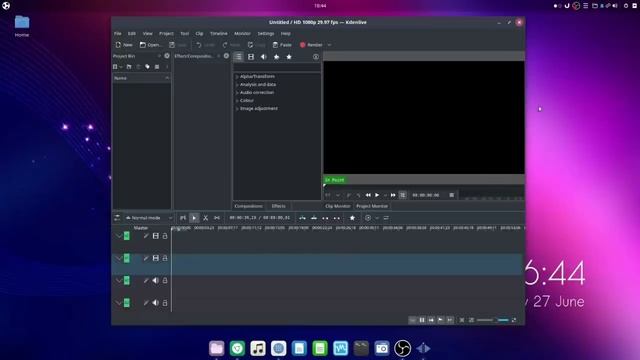
Task: Select the Razor tool
Action: point(206,218)
